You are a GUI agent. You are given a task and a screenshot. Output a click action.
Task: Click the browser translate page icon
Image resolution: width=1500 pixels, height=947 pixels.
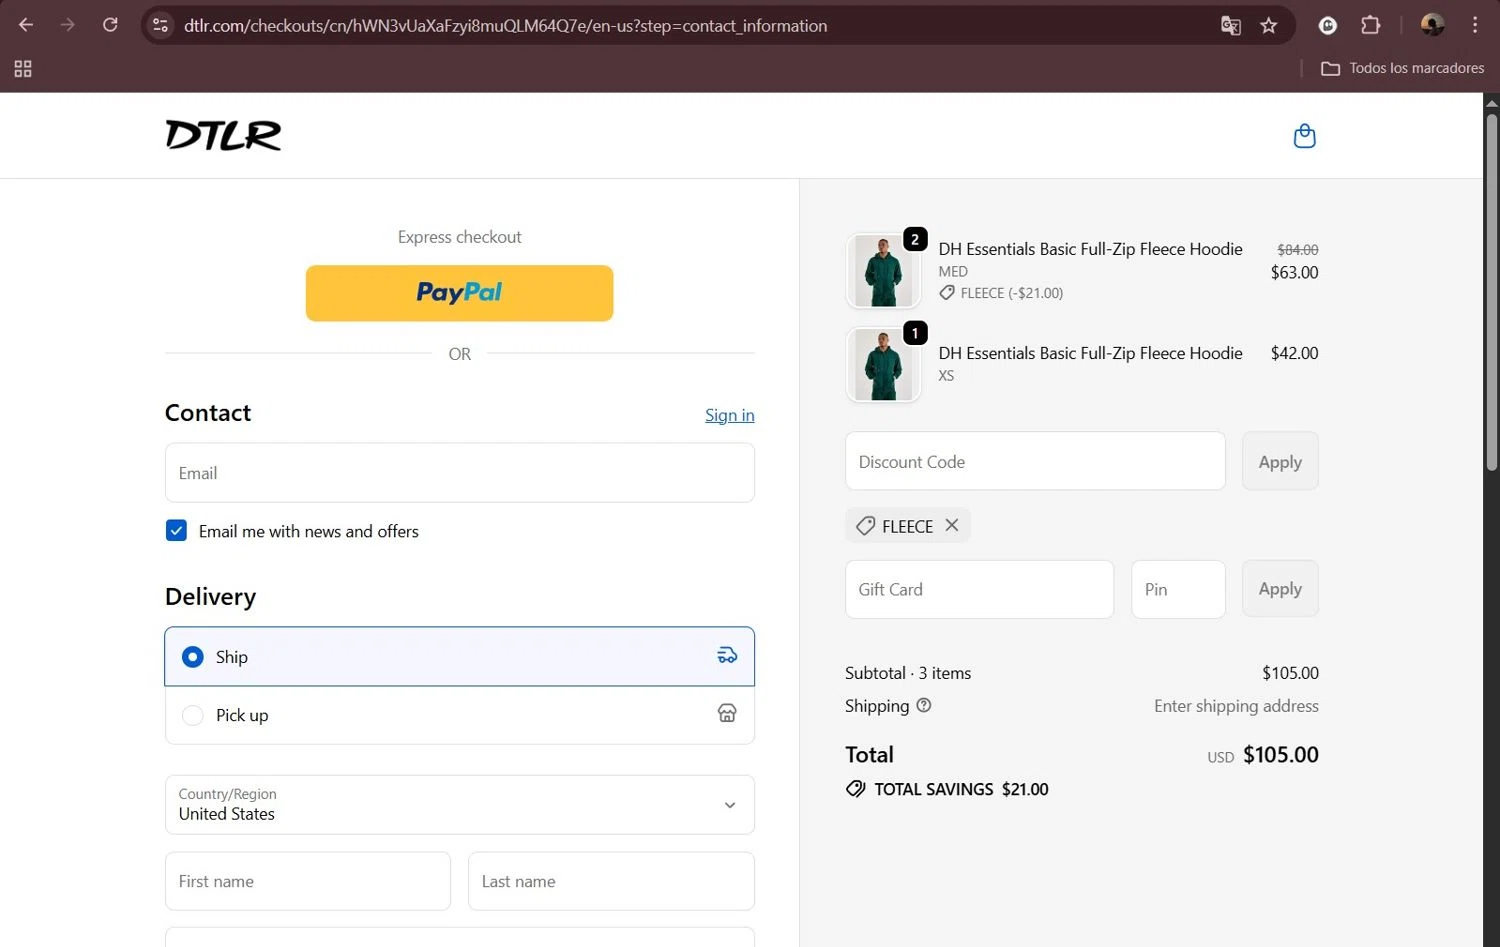click(x=1231, y=25)
